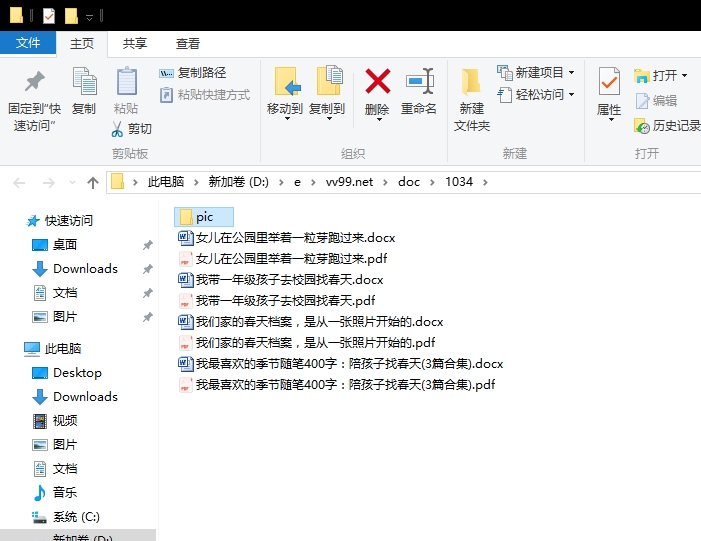Click the History (历史记录) icon
Viewport: 701px width, 541px height.
coord(642,127)
